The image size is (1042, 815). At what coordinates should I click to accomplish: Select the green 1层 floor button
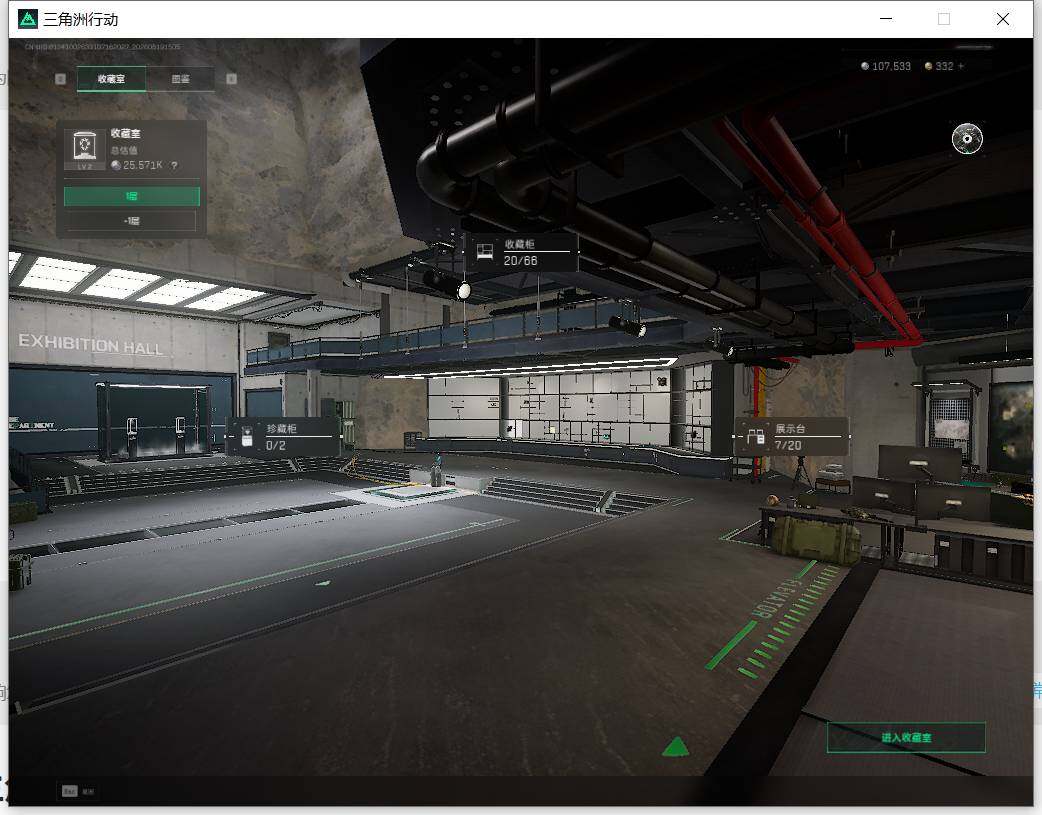point(132,196)
